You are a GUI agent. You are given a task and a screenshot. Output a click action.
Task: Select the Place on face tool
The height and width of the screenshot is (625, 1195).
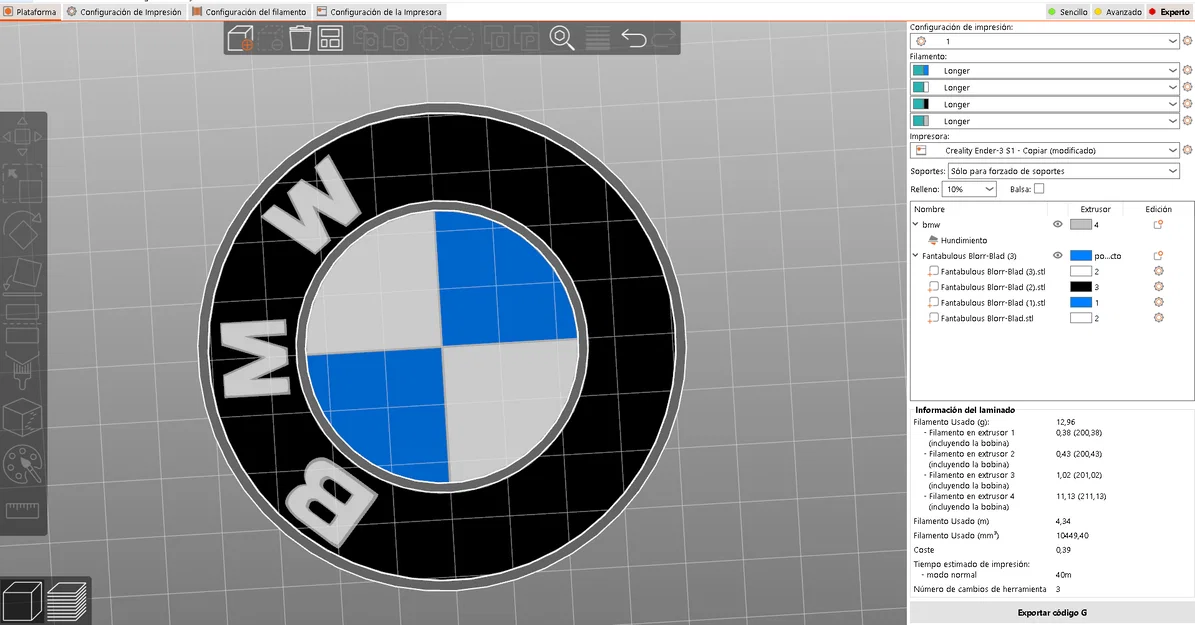click(22, 274)
